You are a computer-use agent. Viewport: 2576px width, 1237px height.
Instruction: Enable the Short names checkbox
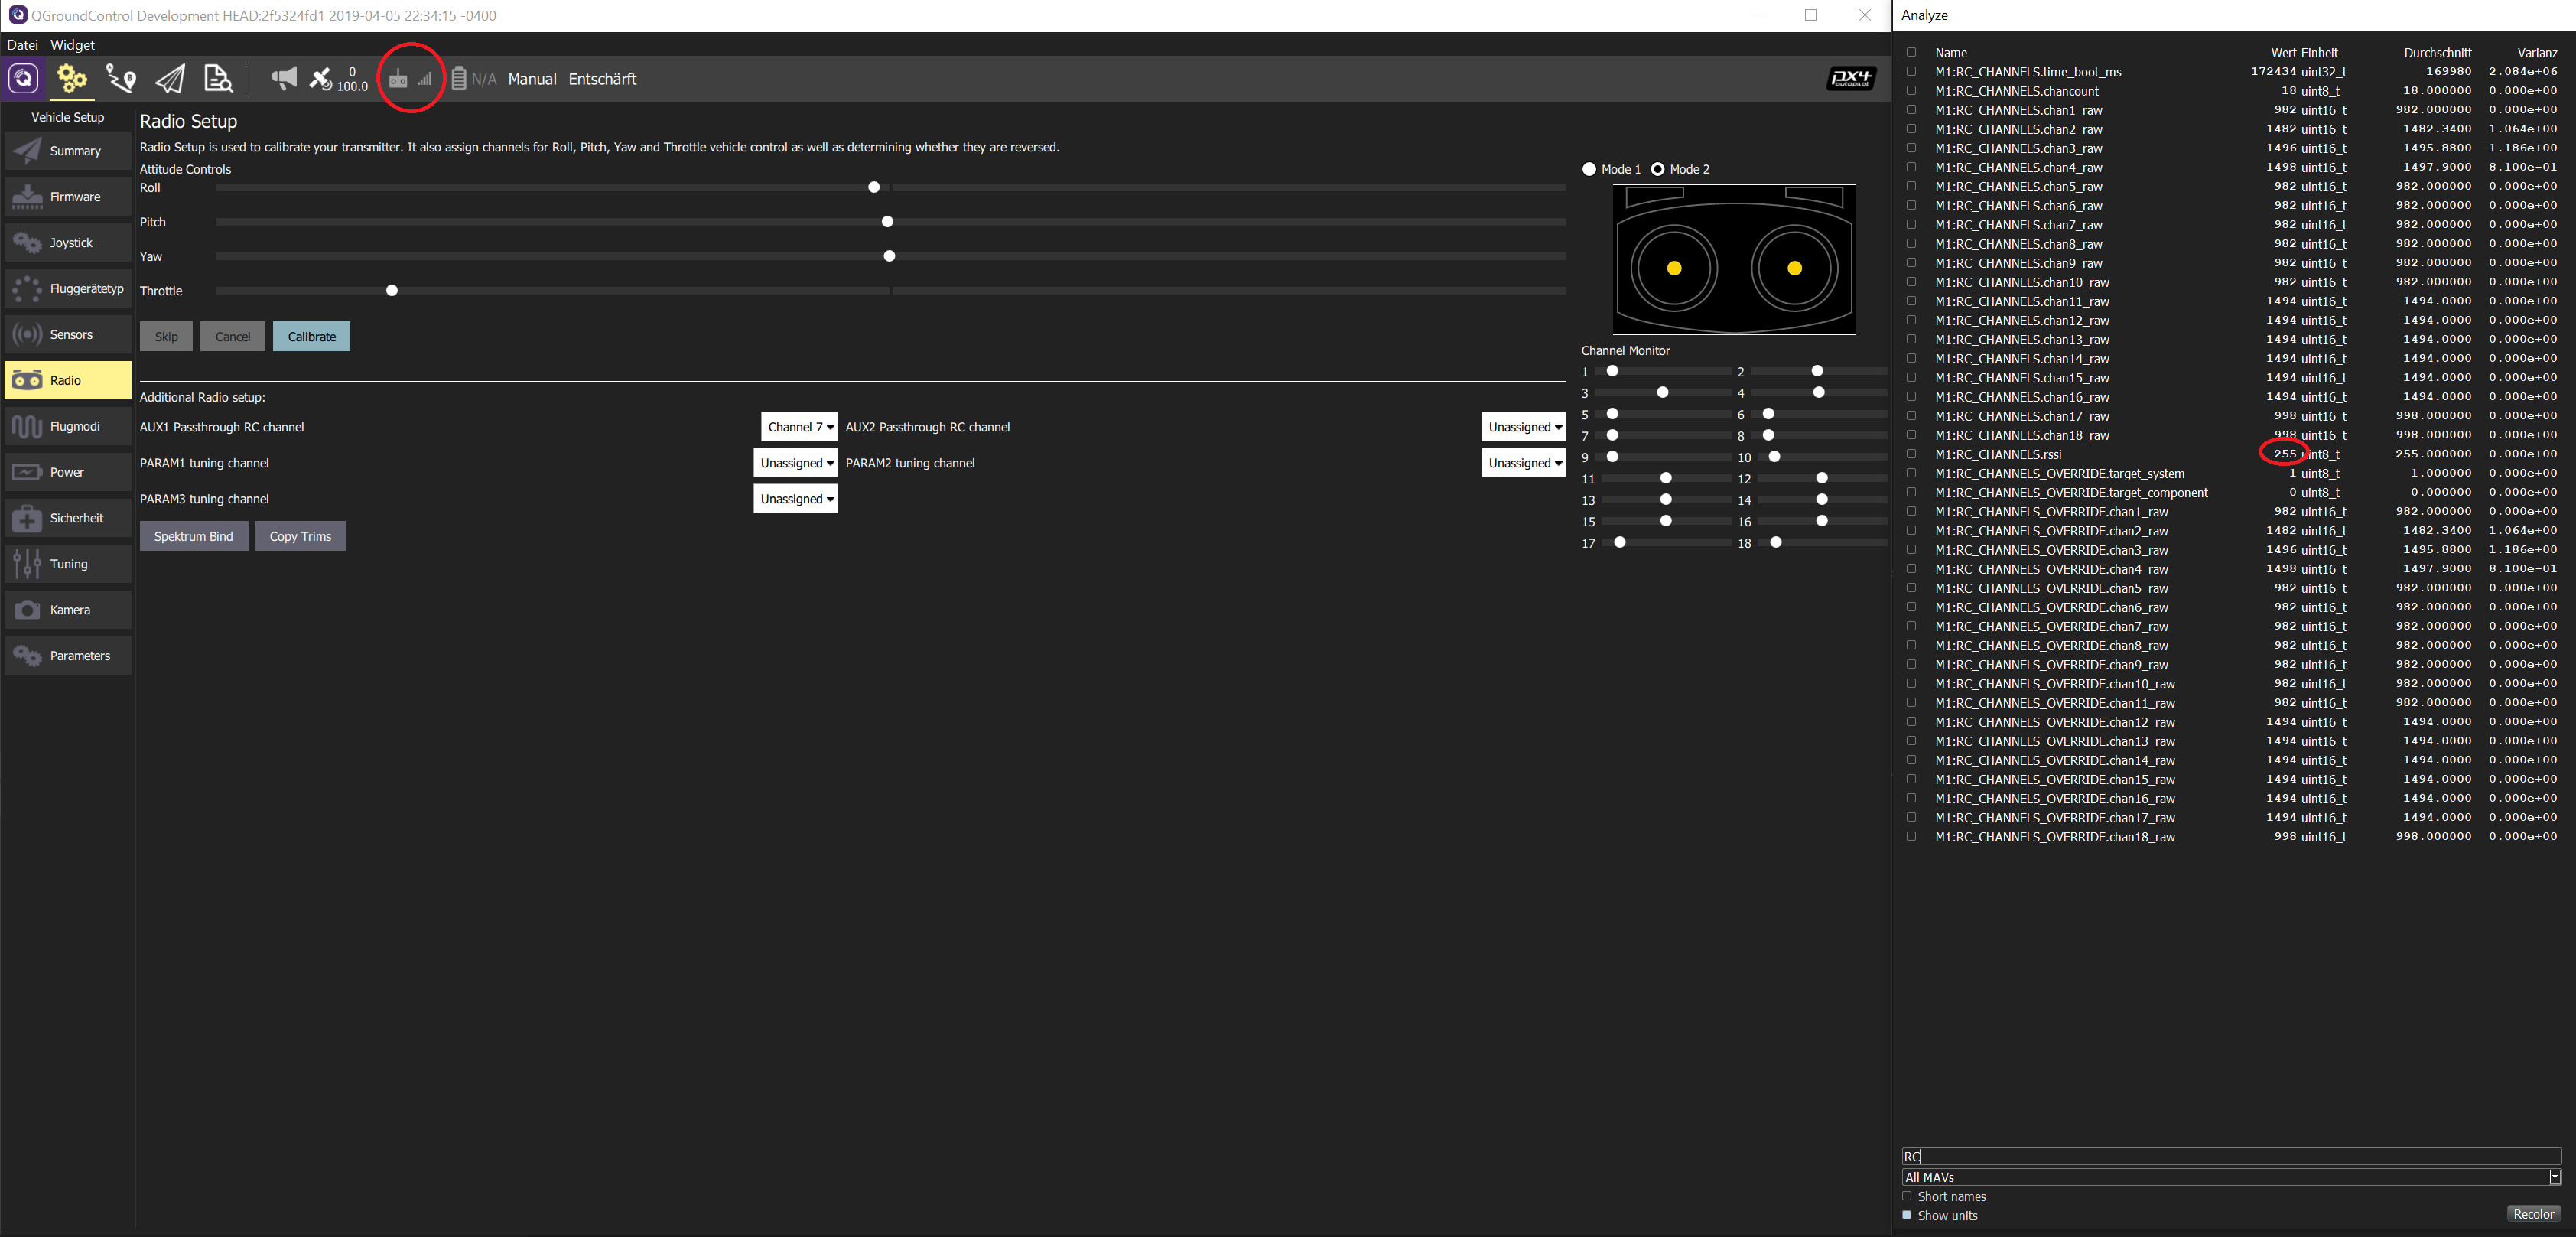click(x=1906, y=1196)
